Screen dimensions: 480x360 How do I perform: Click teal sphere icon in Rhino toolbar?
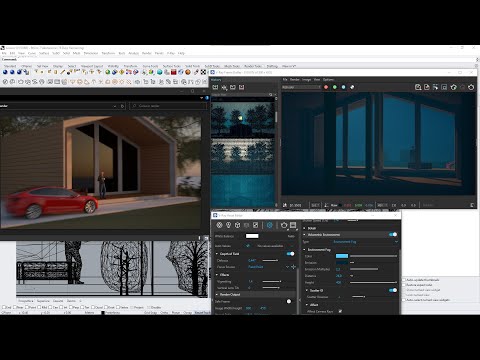click(159, 72)
